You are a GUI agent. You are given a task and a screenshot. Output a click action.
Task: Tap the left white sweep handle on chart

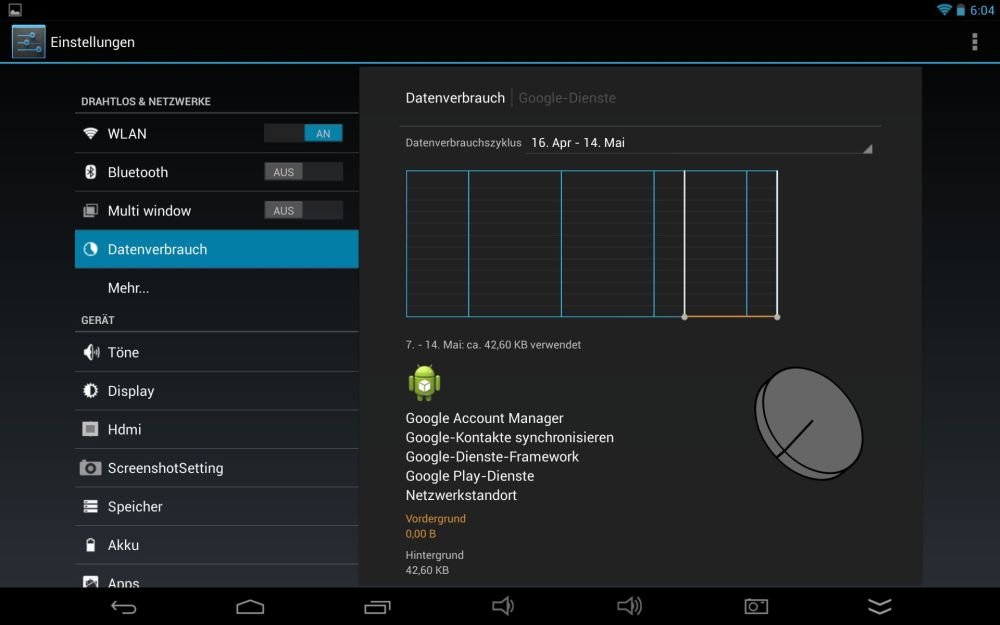684,316
